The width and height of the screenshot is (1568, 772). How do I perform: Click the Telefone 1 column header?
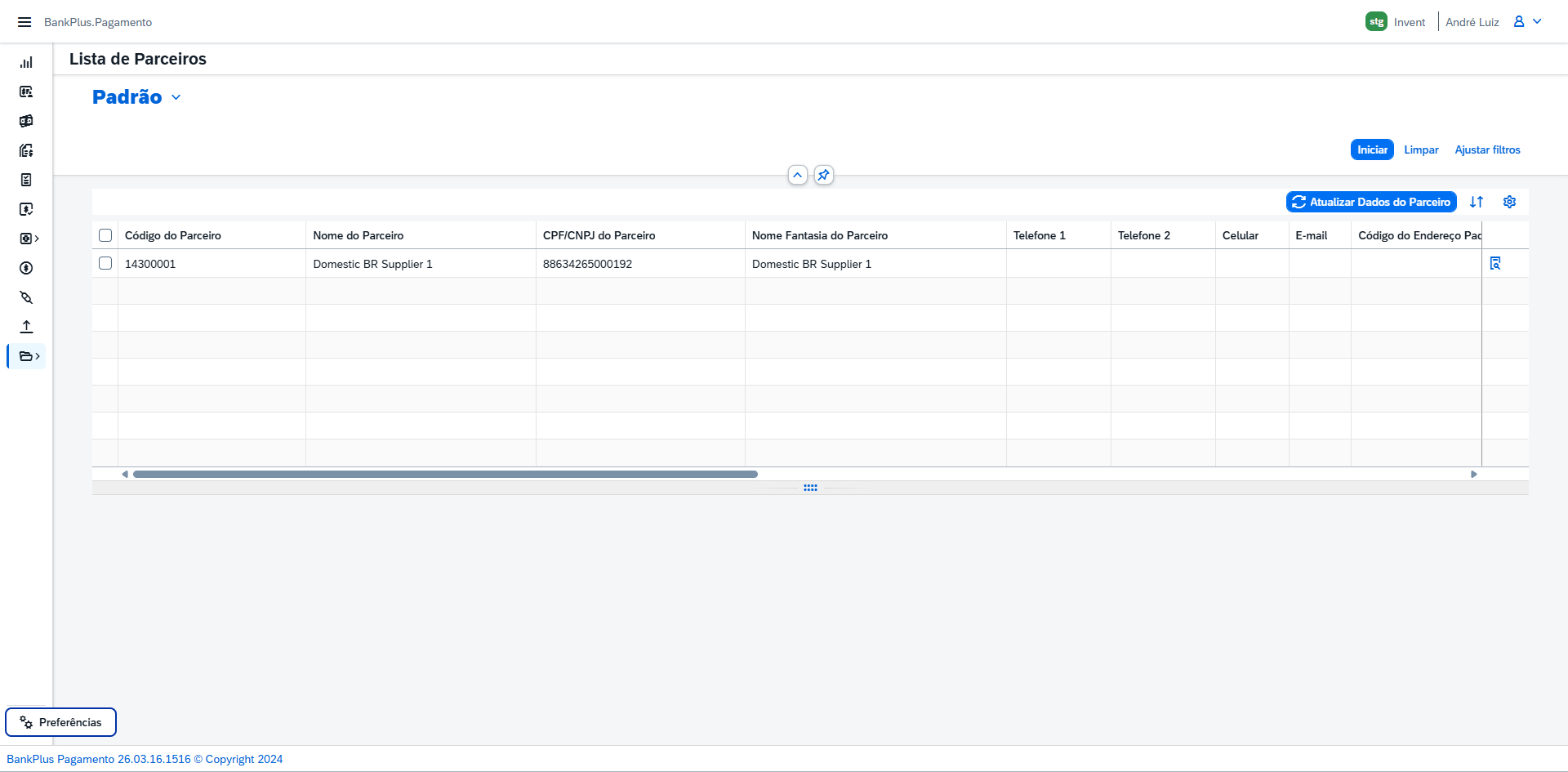click(x=1059, y=236)
